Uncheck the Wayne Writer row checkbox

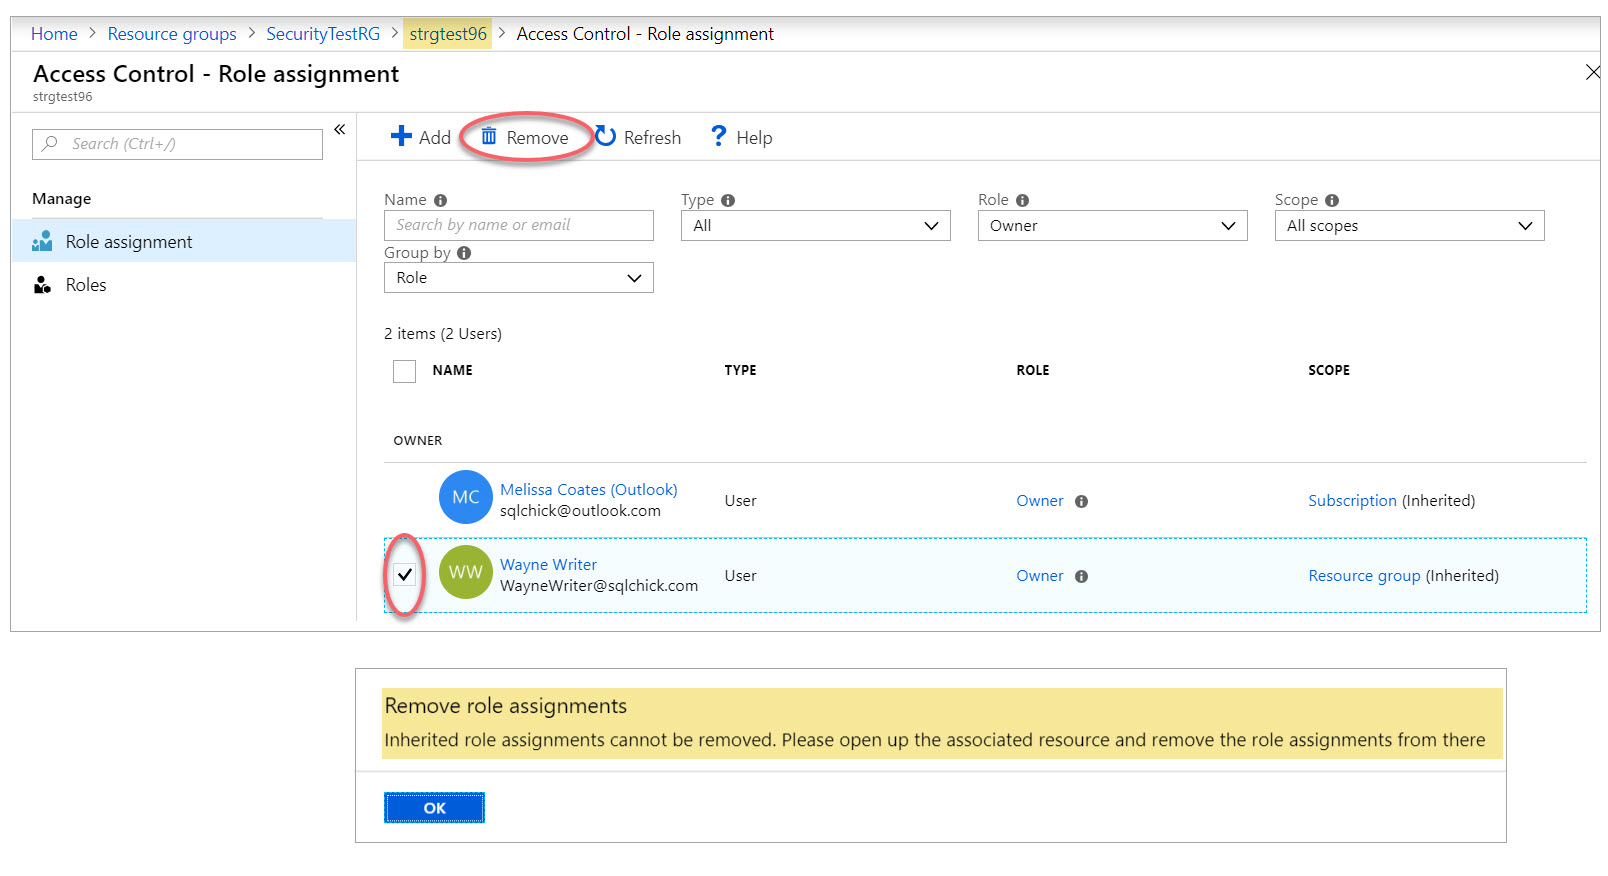coord(404,574)
